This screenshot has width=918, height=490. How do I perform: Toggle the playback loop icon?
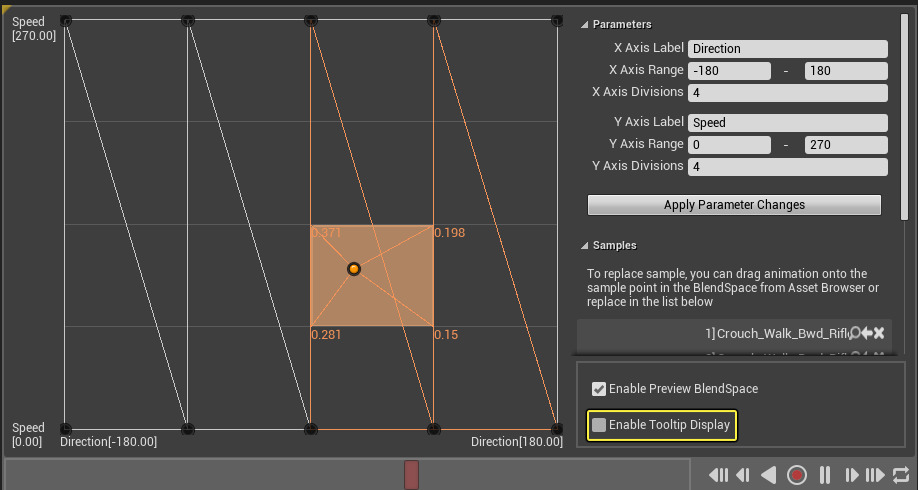[901, 475]
